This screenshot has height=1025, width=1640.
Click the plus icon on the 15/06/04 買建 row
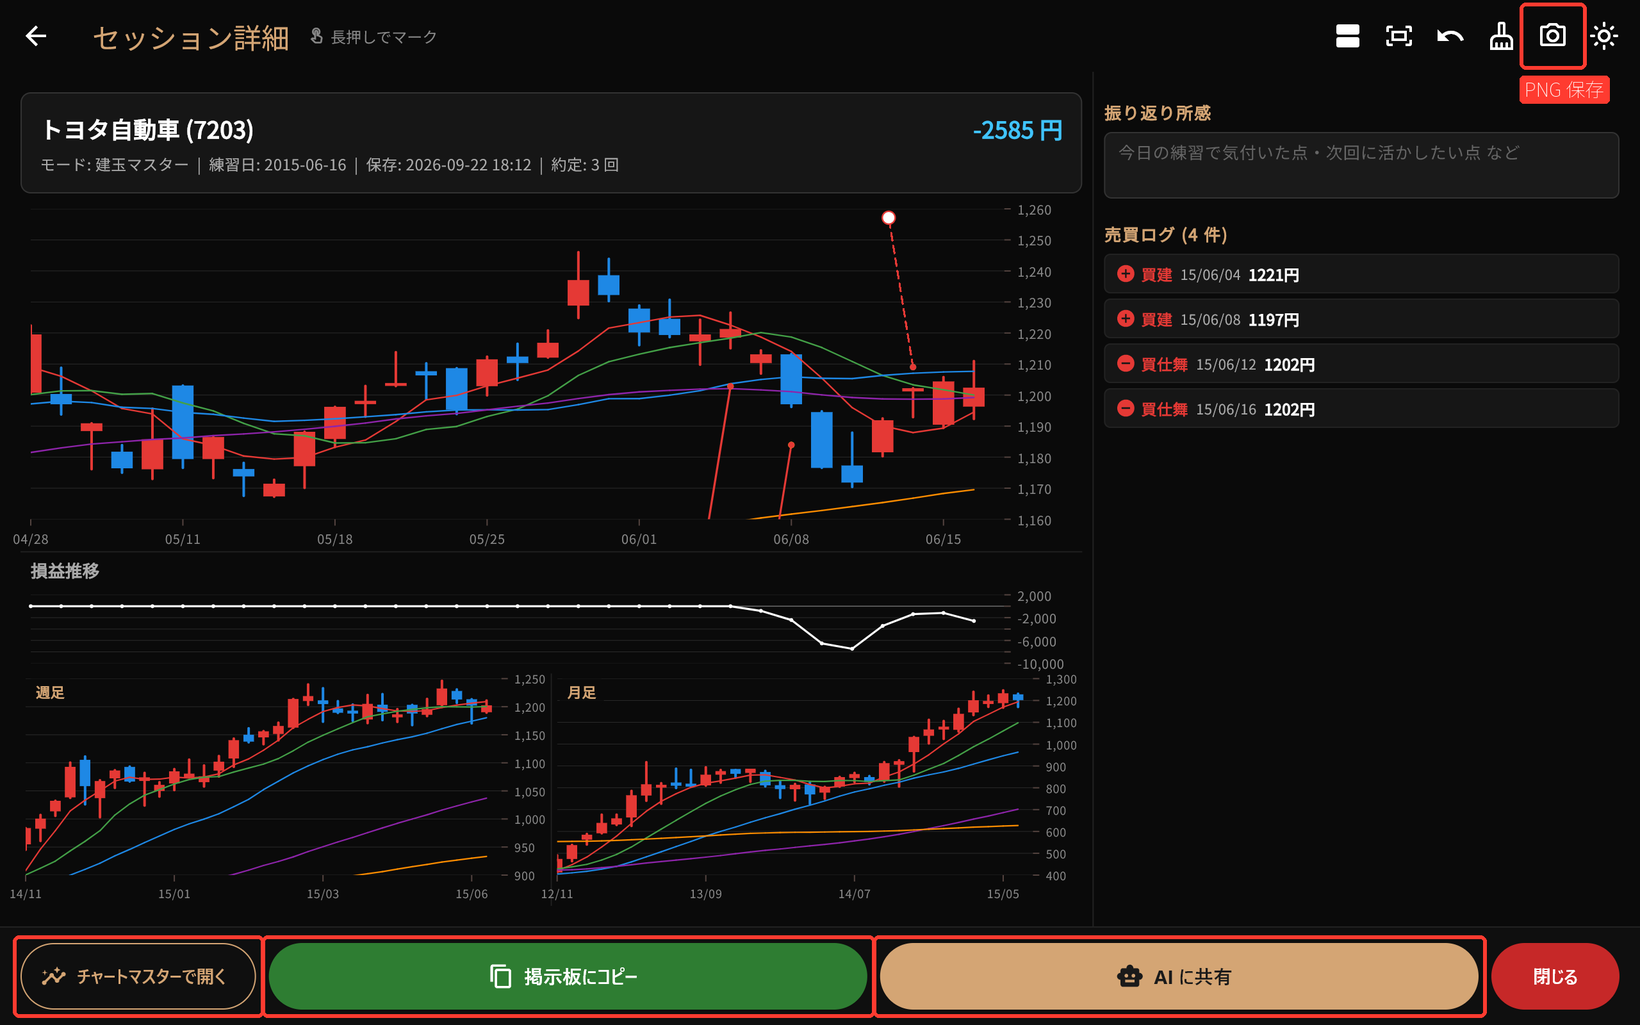point(1125,274)
